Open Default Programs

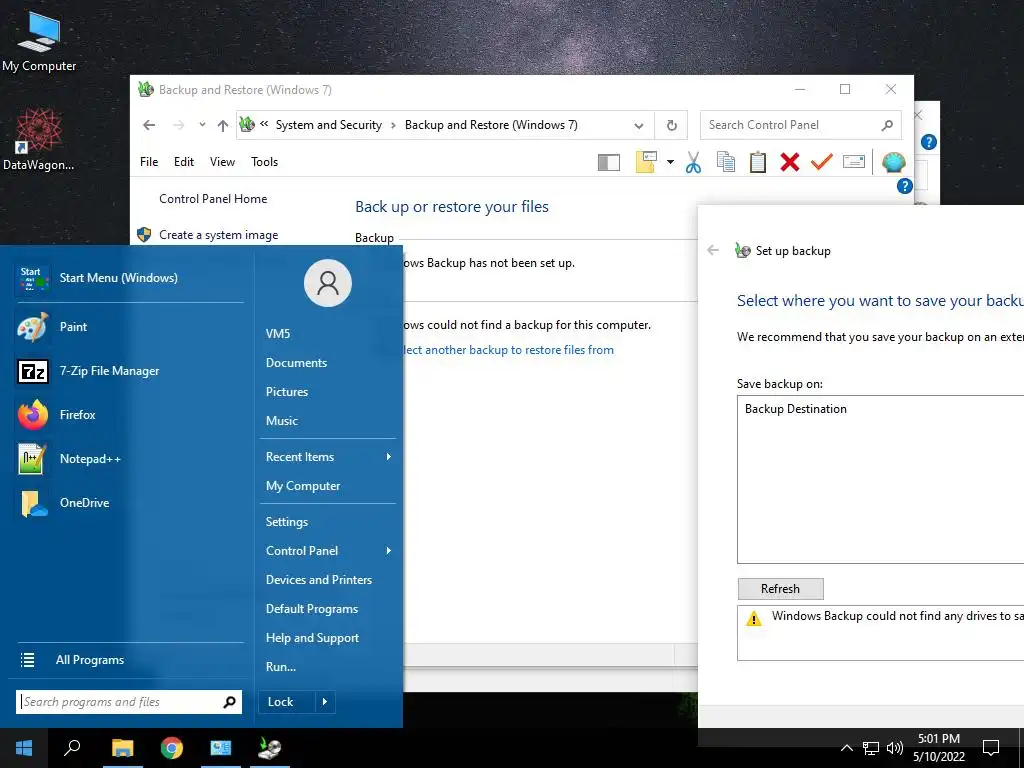(312, 609)
